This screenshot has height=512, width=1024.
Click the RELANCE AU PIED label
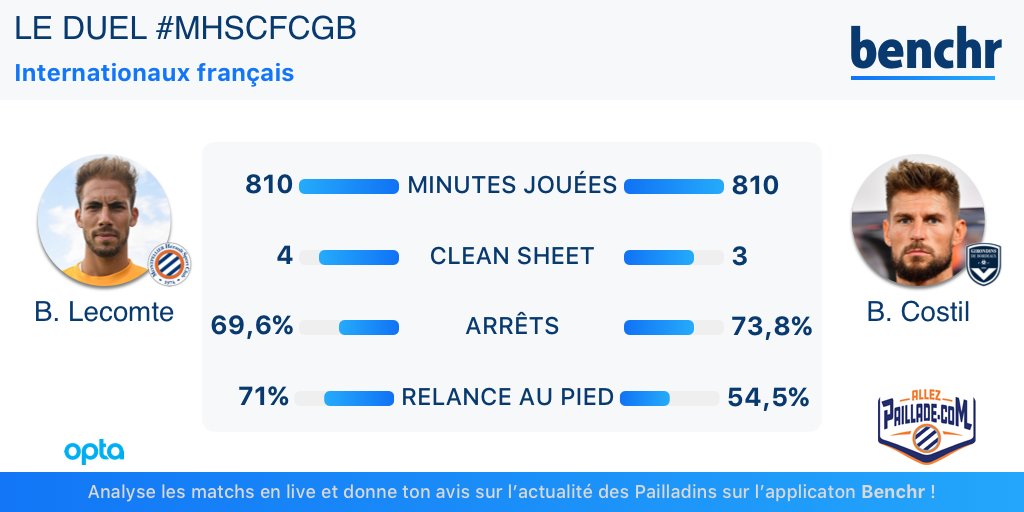(x=507, y=397)
